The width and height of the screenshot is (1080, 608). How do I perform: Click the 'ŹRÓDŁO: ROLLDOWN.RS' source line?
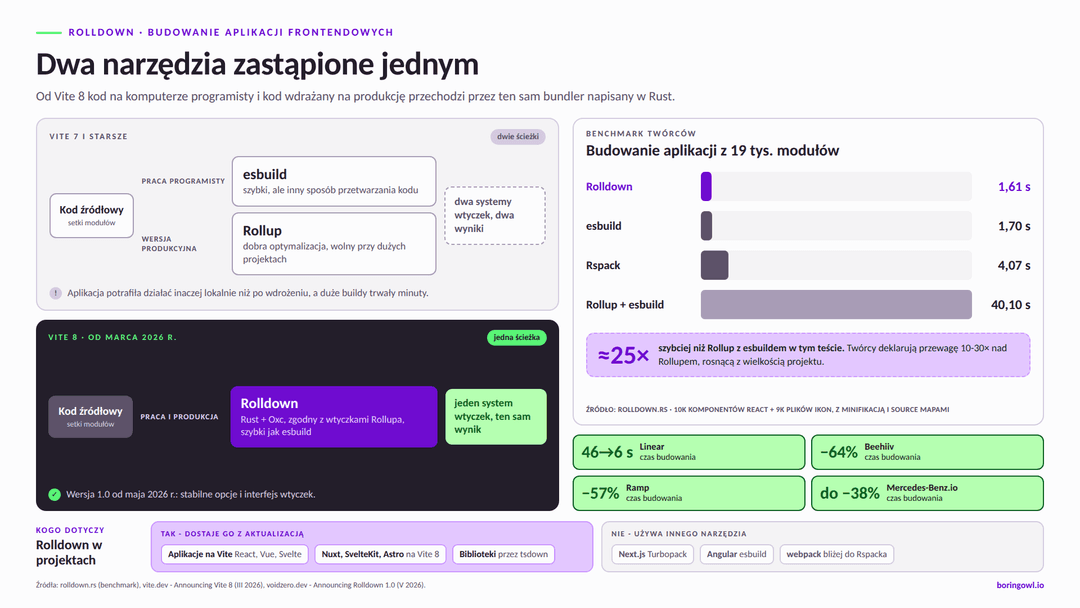(767, 410)
